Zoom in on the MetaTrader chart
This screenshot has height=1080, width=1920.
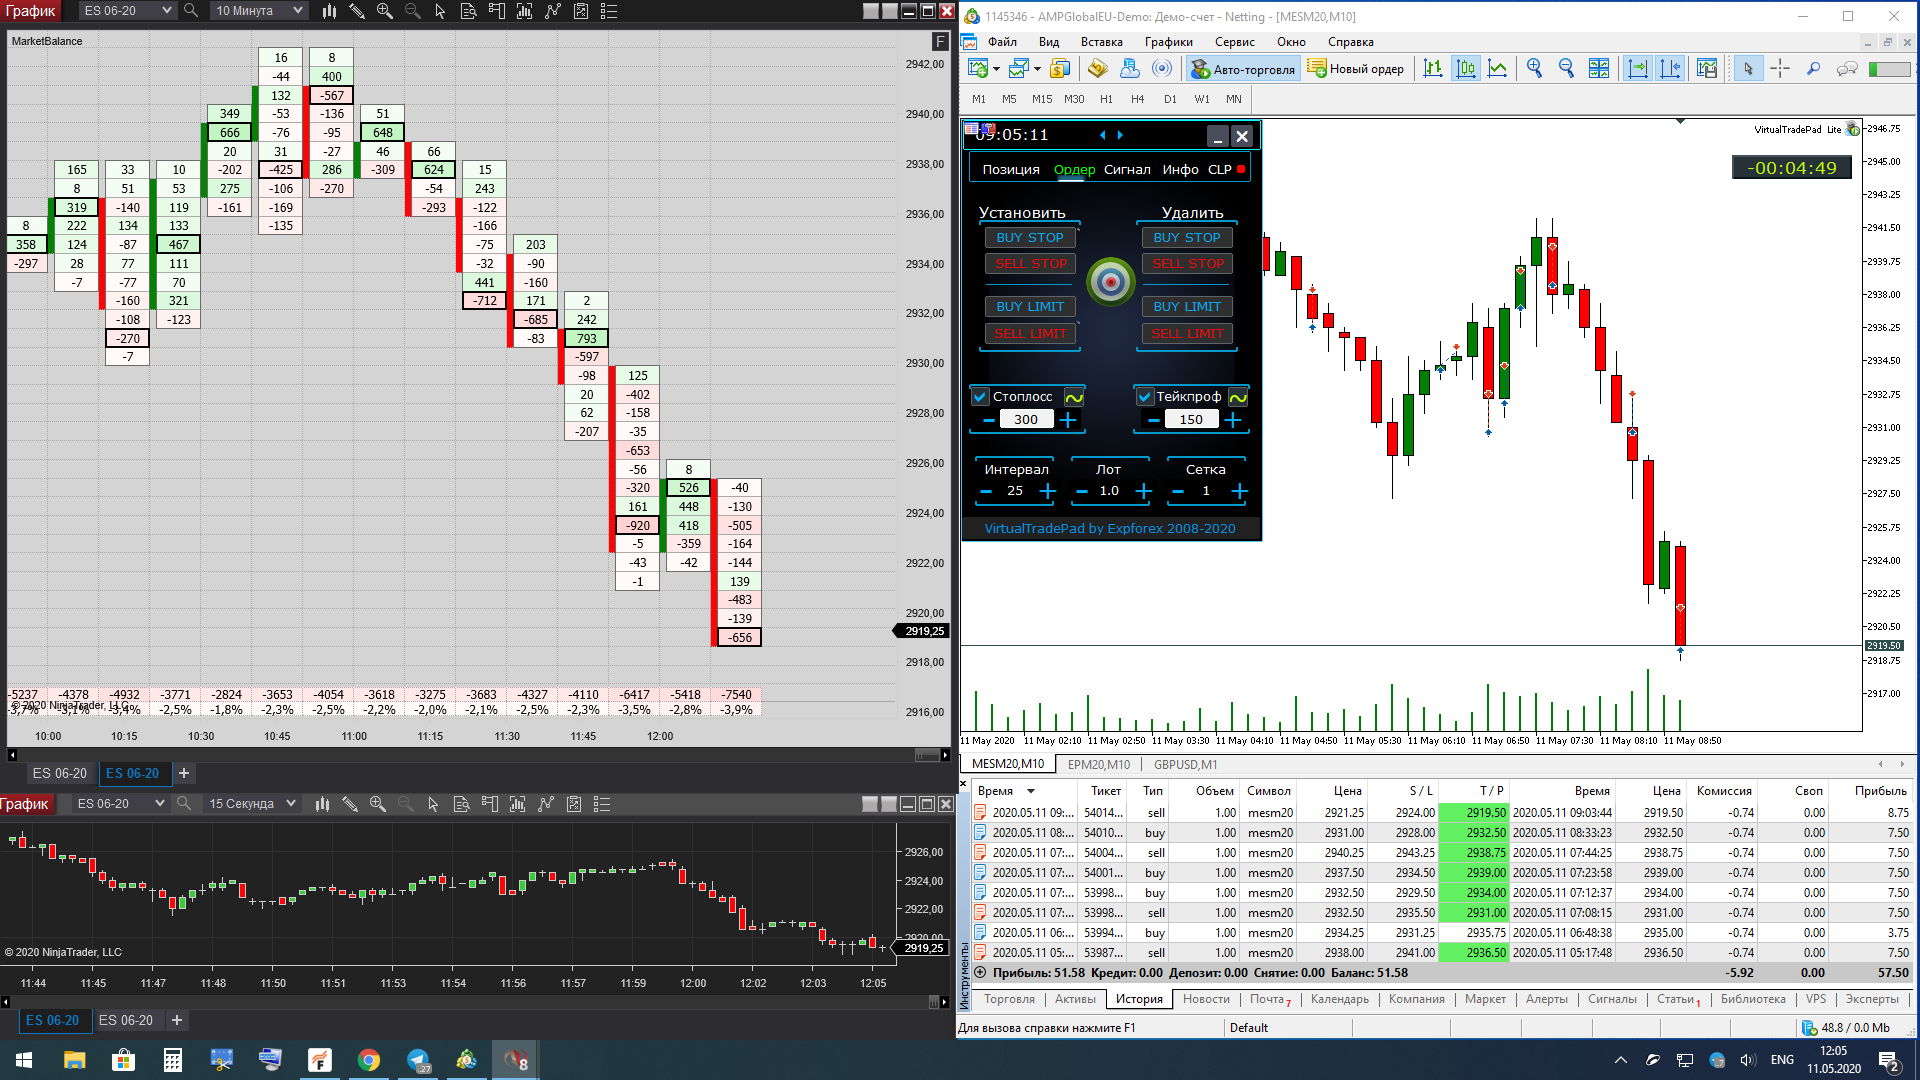click(1534, 68)
